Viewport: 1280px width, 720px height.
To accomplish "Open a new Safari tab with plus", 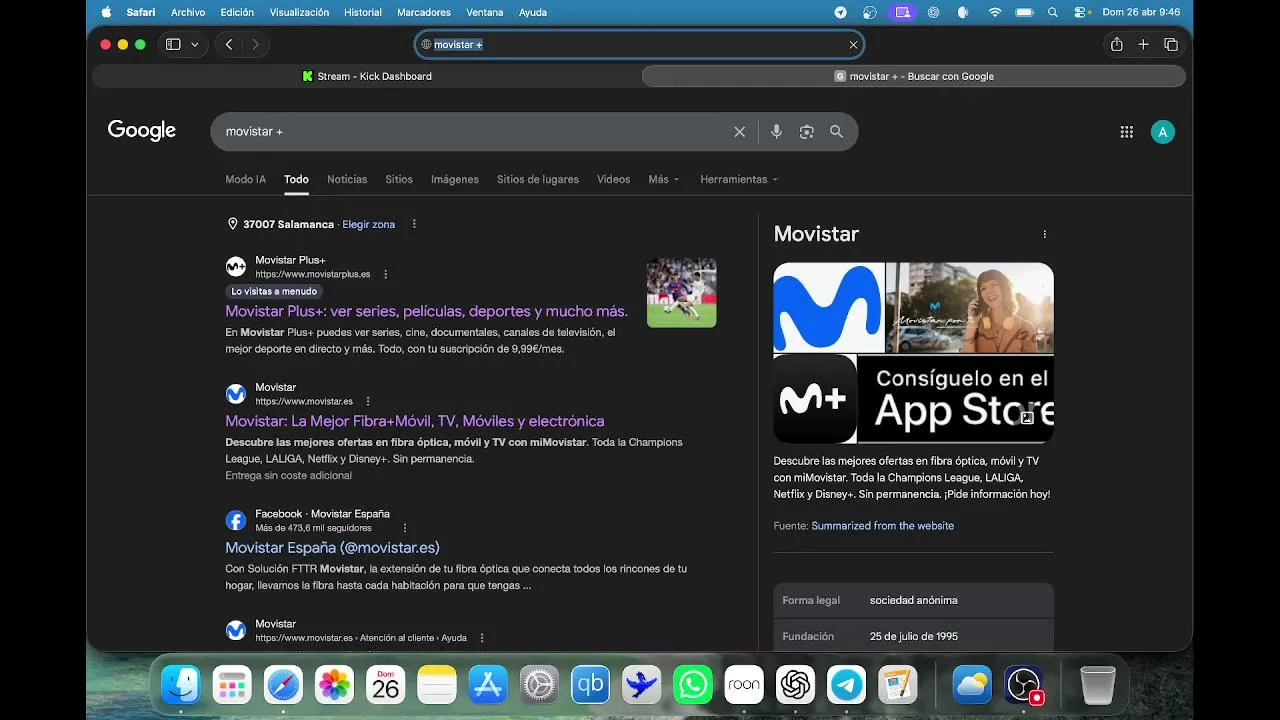I will [1144, 45].
